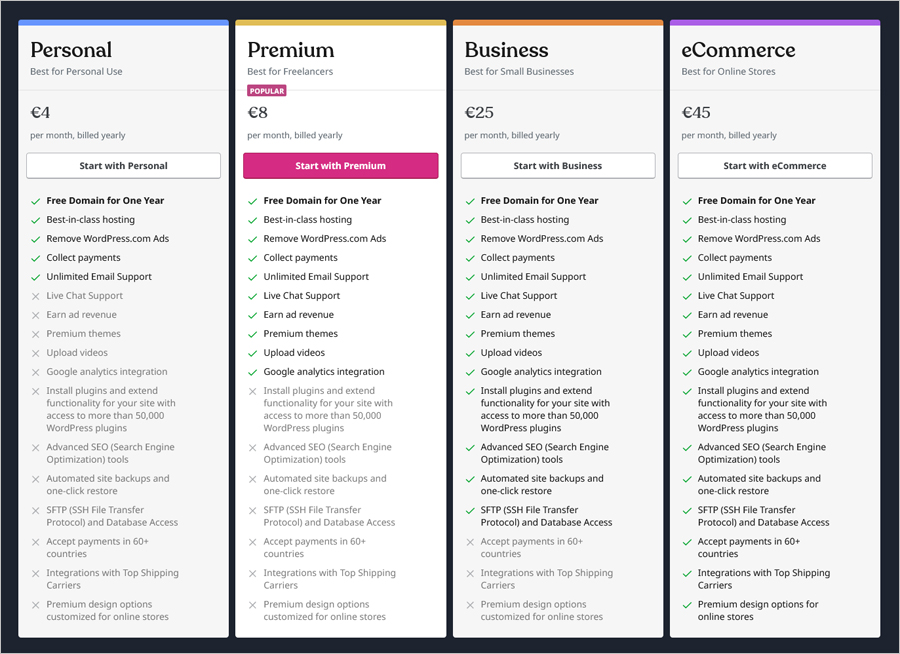This screenshot has width=900, height=654.
Task: Click the eCommerce plan title
Action: click(738, 50)
